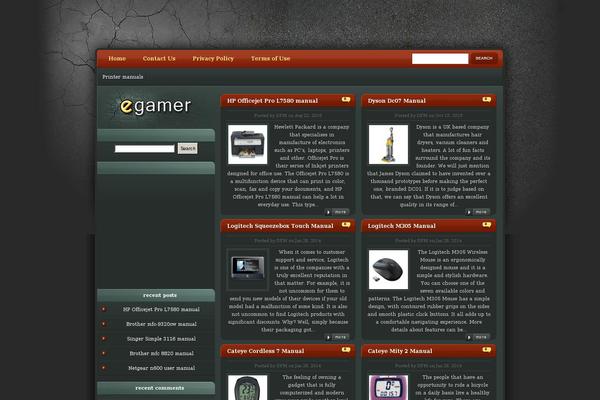Open the Squeezebox Touch device thumbnail
The image size is (600, 400).
[x=248, y=269]
